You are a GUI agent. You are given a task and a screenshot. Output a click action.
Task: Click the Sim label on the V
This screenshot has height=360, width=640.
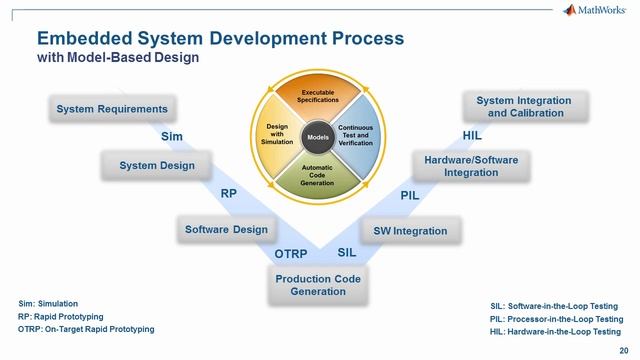click(172, 136)
